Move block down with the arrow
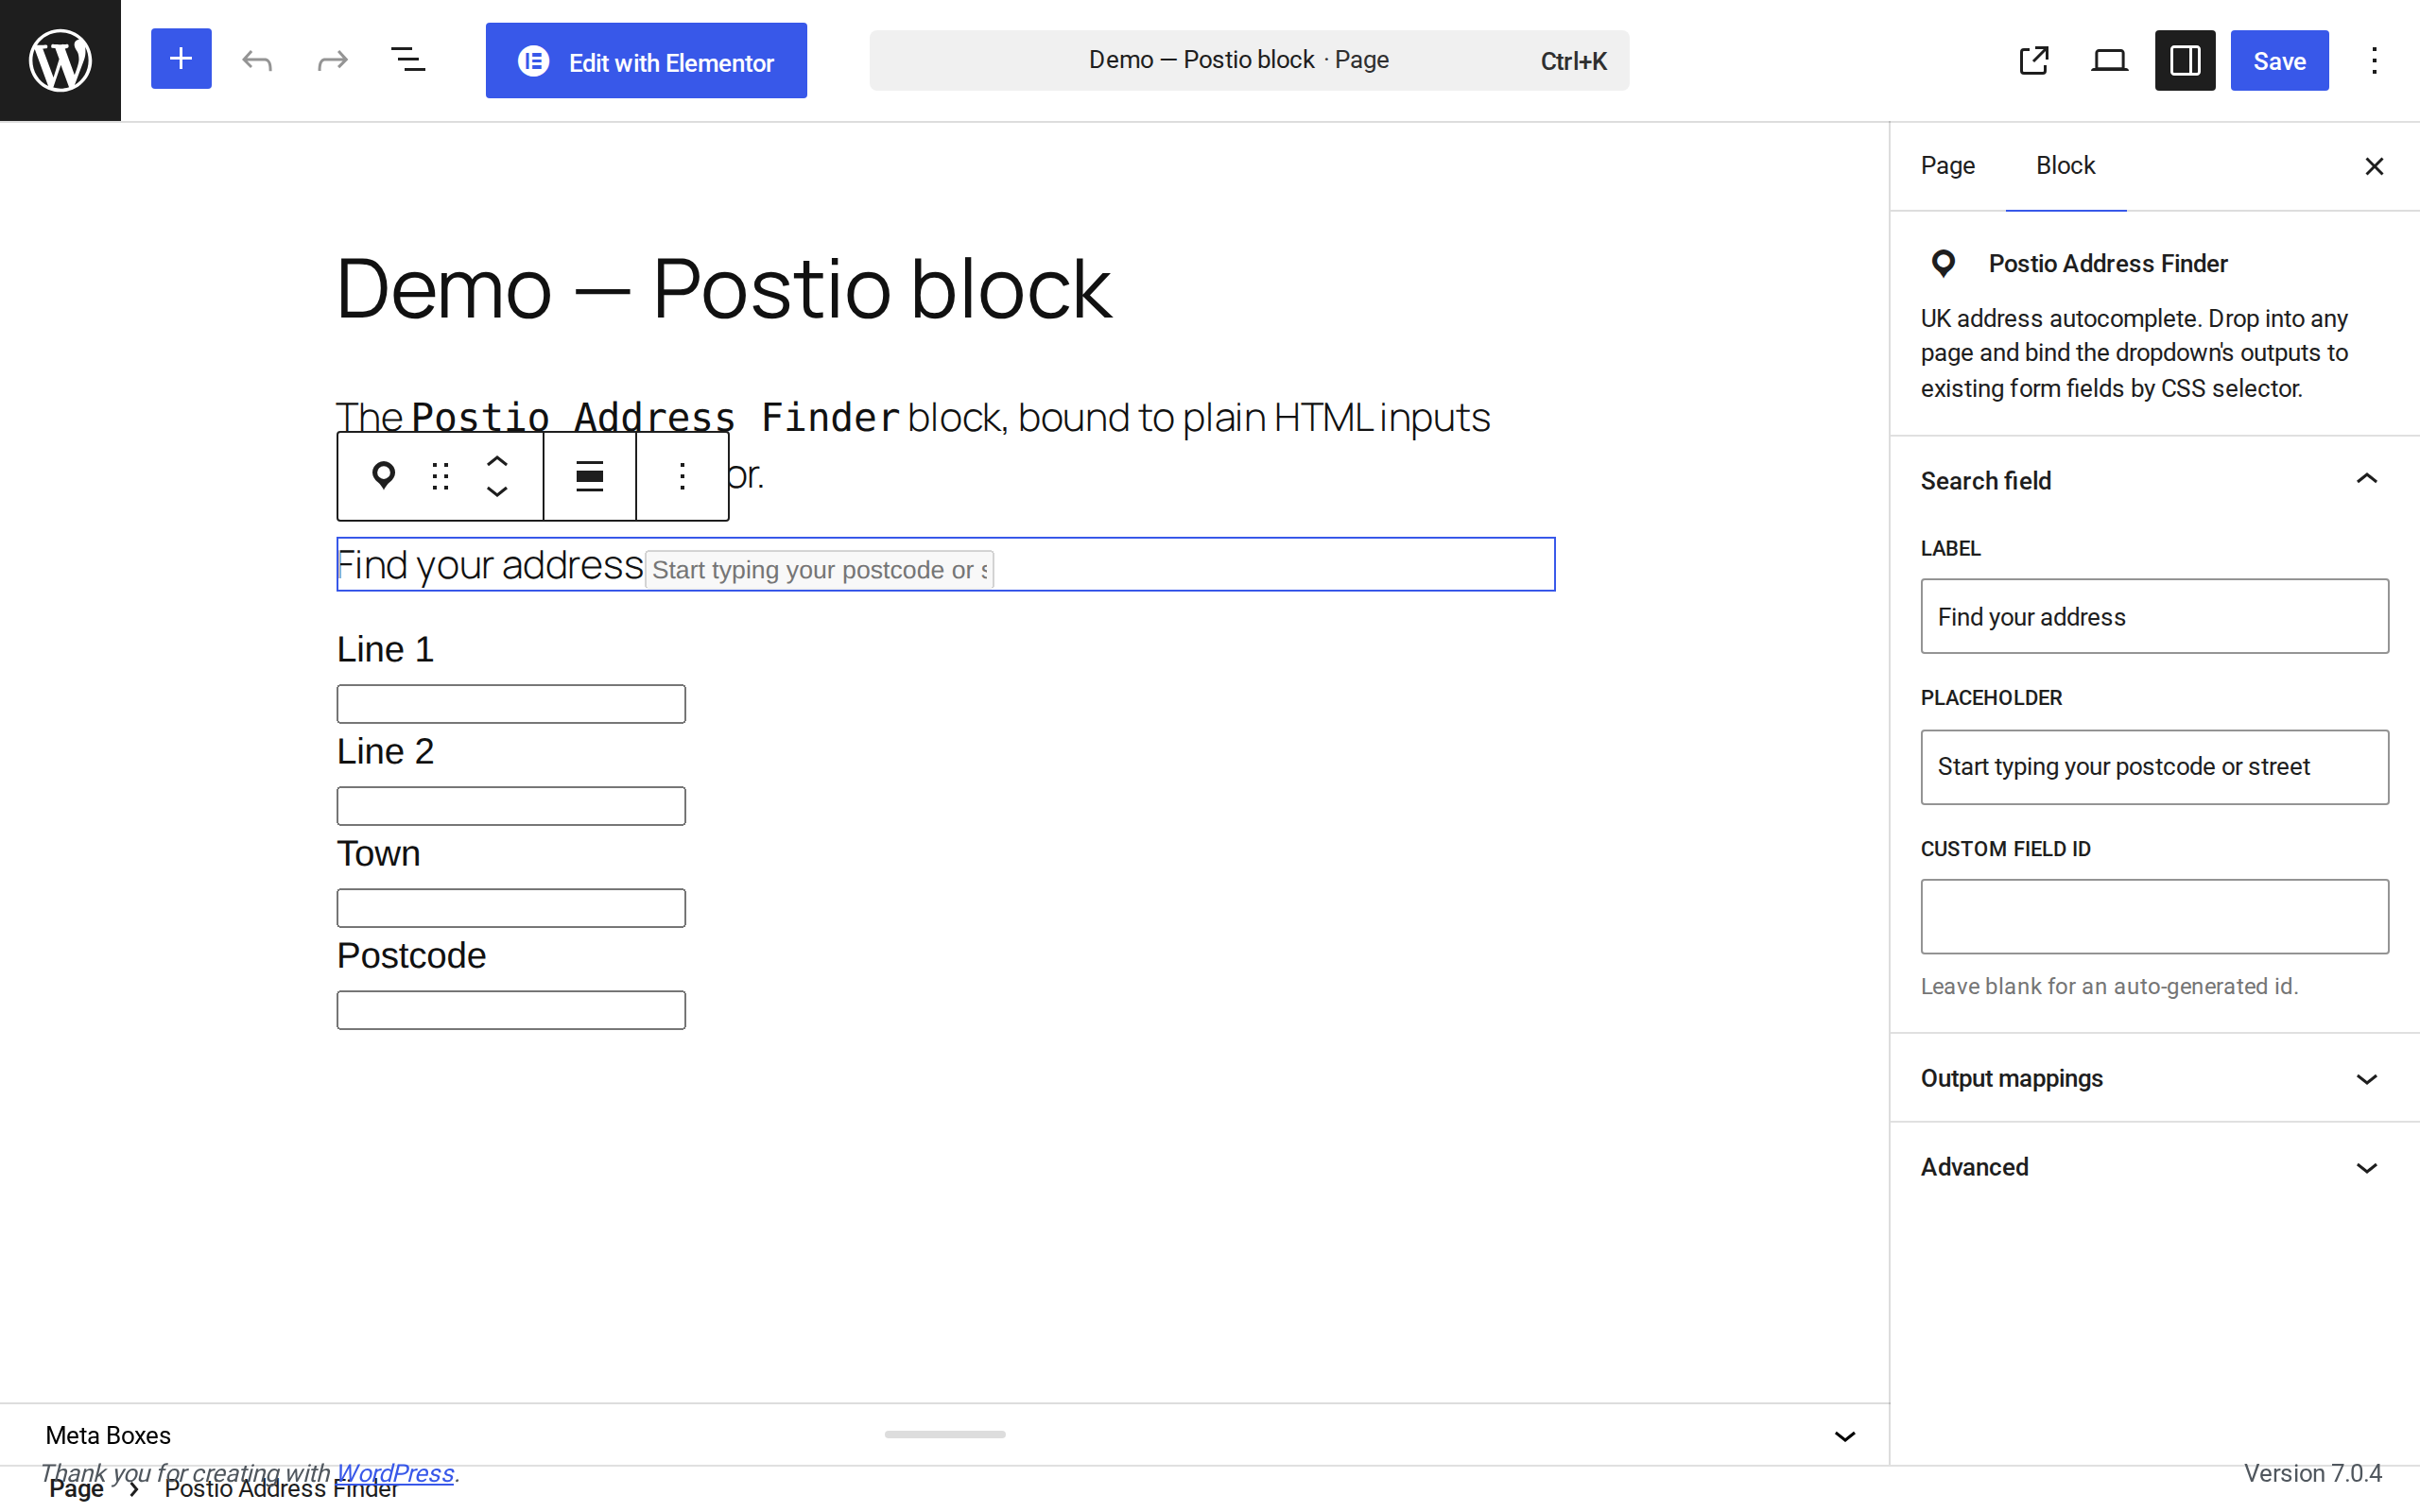The height and width of the screenshot is (1512, 2420). (497, 491)
